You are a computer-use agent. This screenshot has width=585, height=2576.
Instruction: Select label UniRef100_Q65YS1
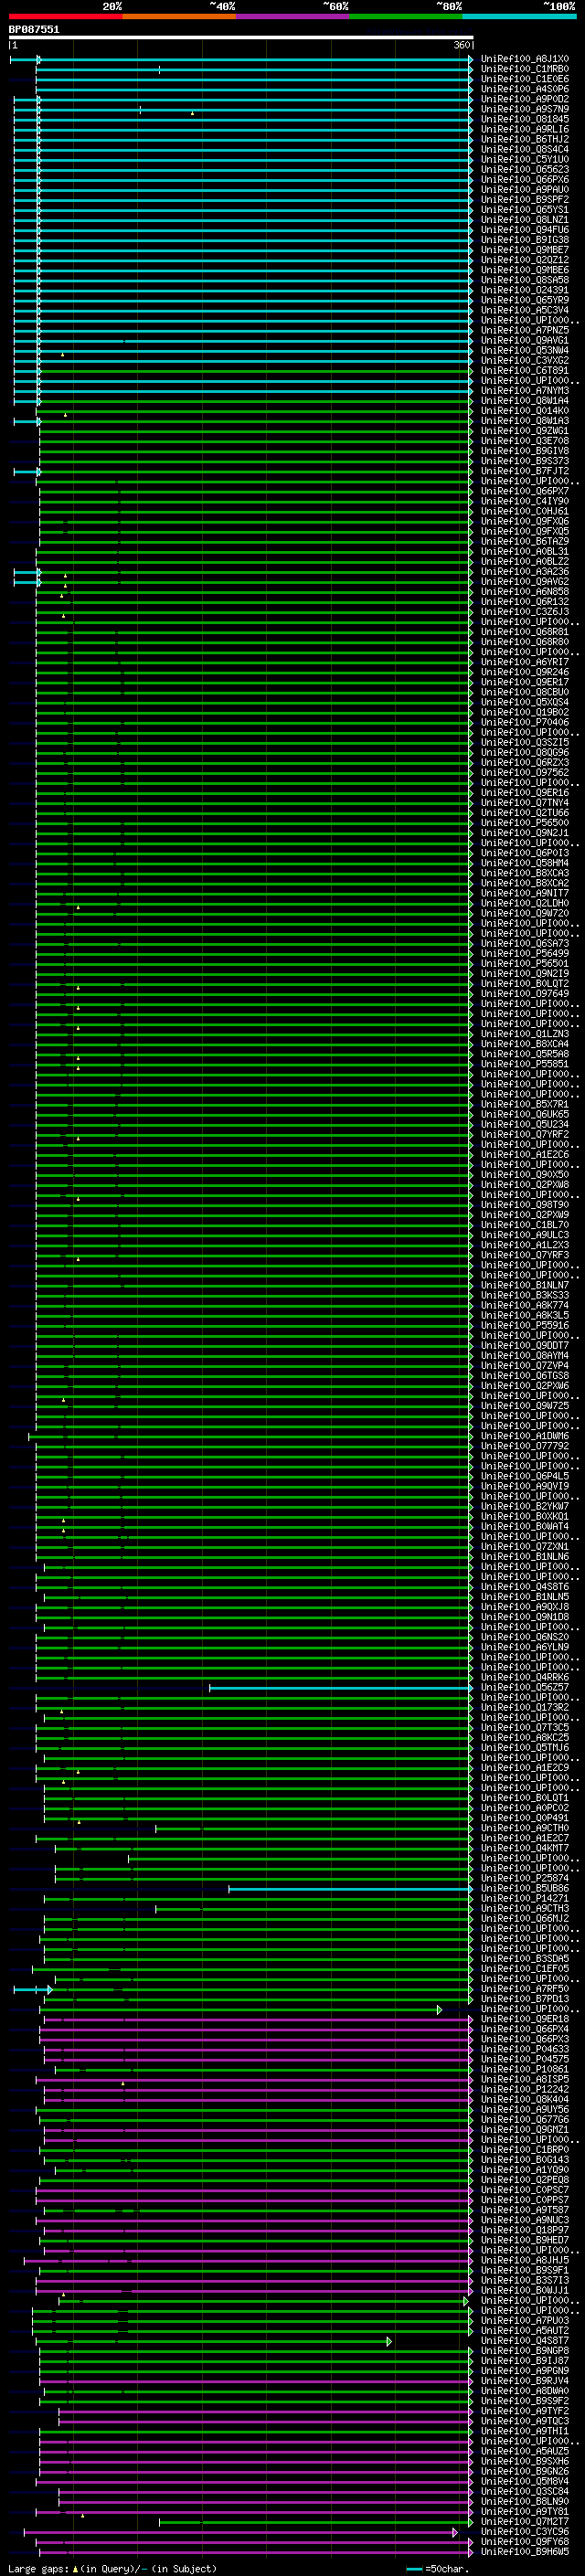coord(525,209)
